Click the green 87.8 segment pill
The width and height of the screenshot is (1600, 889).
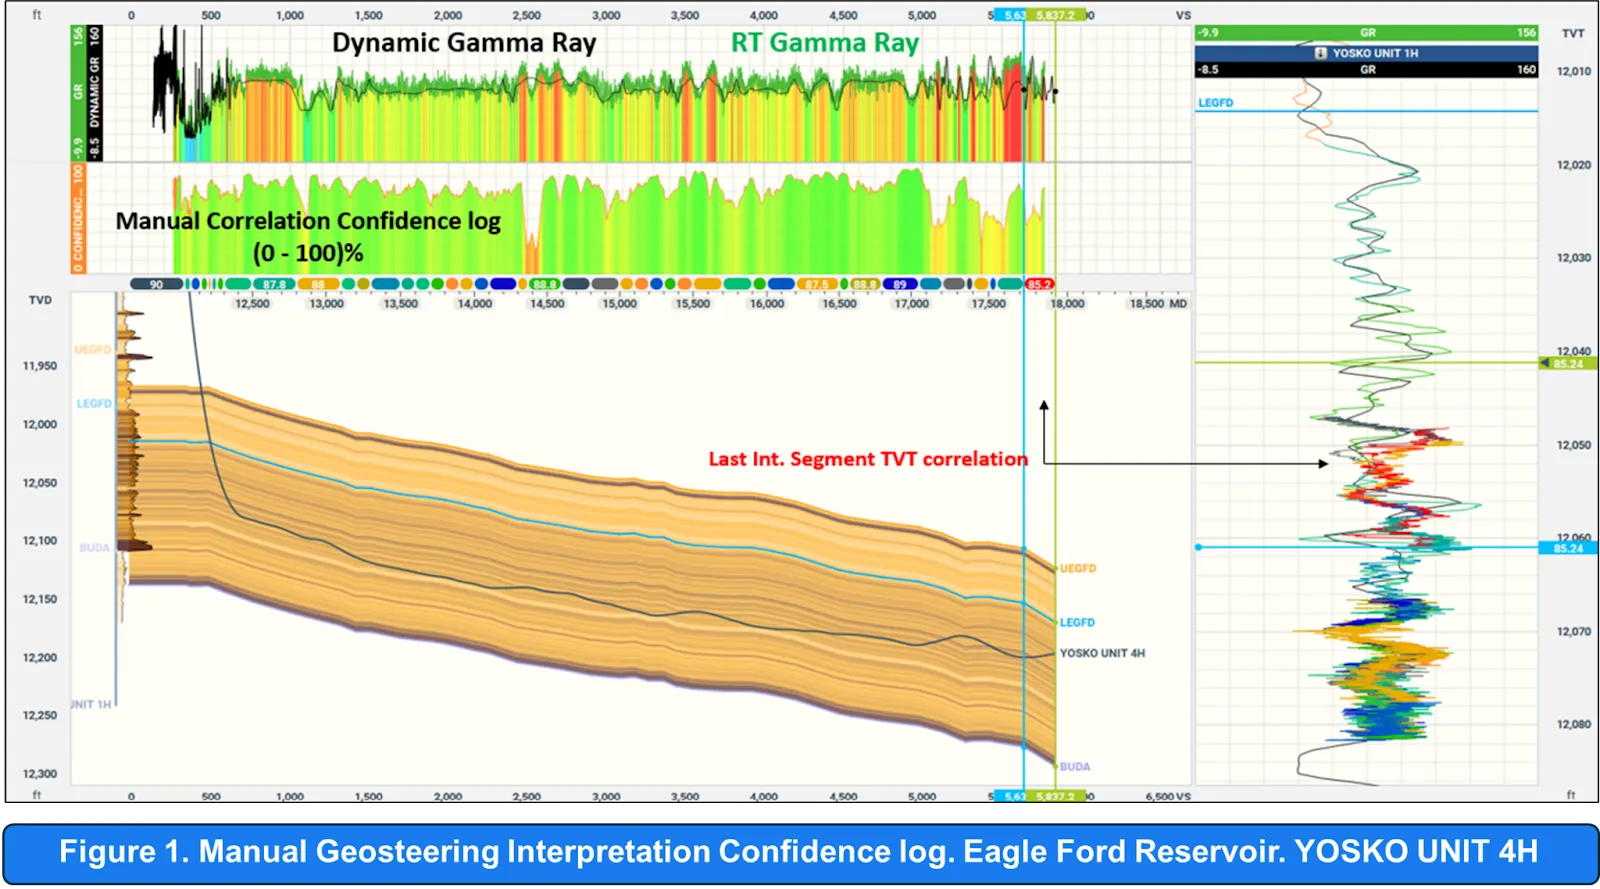click(274, 284)
